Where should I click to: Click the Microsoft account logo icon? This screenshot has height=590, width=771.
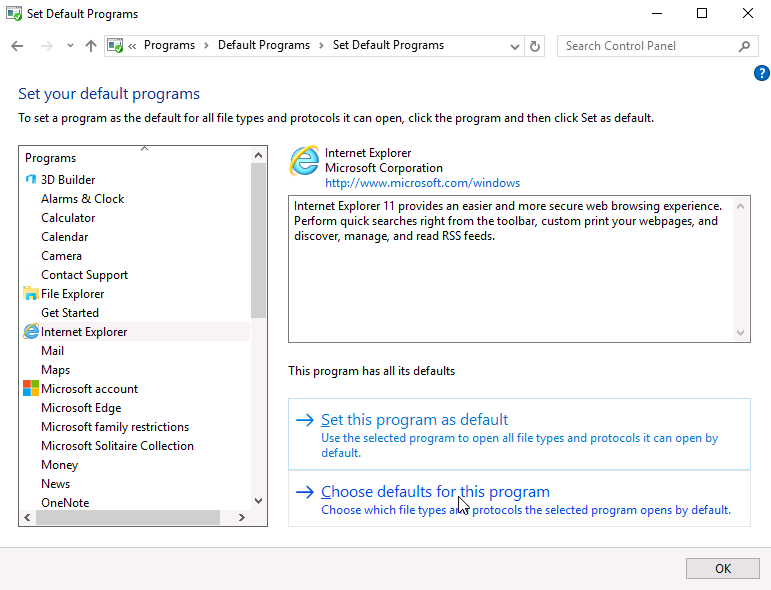tap(31, 388)
